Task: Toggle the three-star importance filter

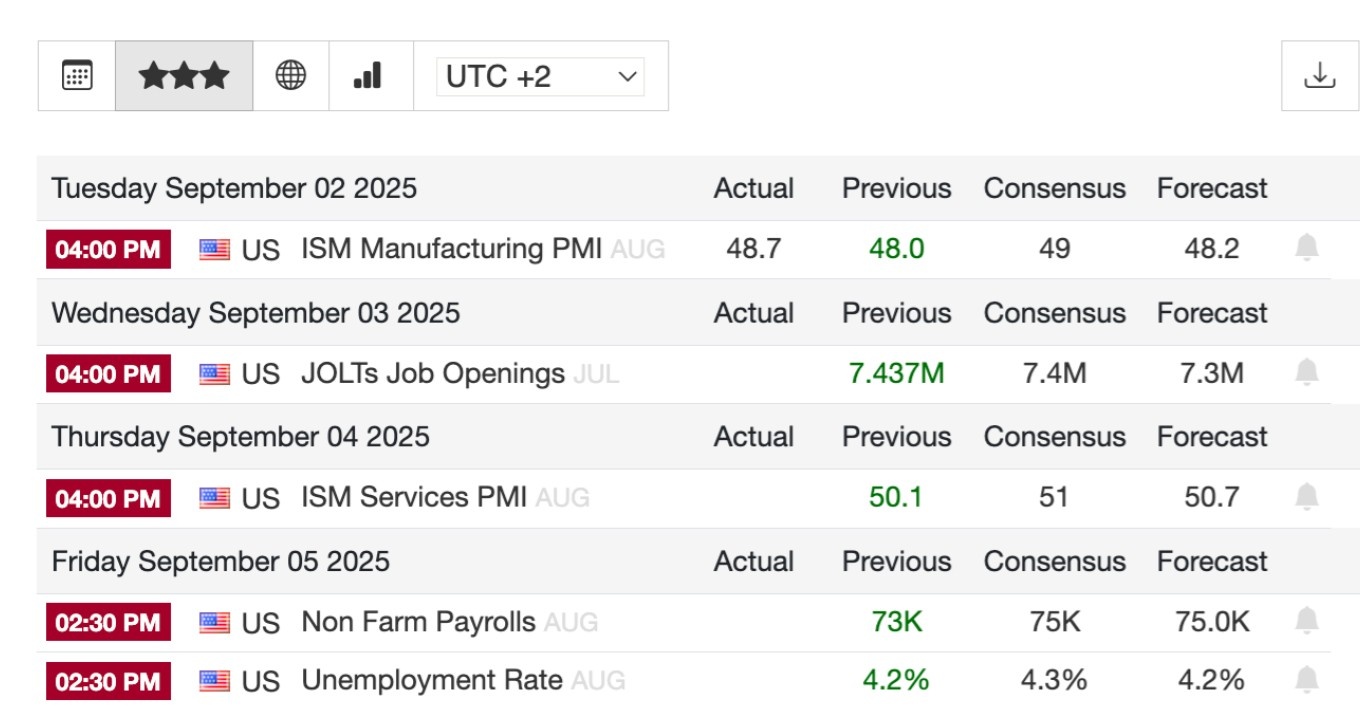Action: click(184, 76)
